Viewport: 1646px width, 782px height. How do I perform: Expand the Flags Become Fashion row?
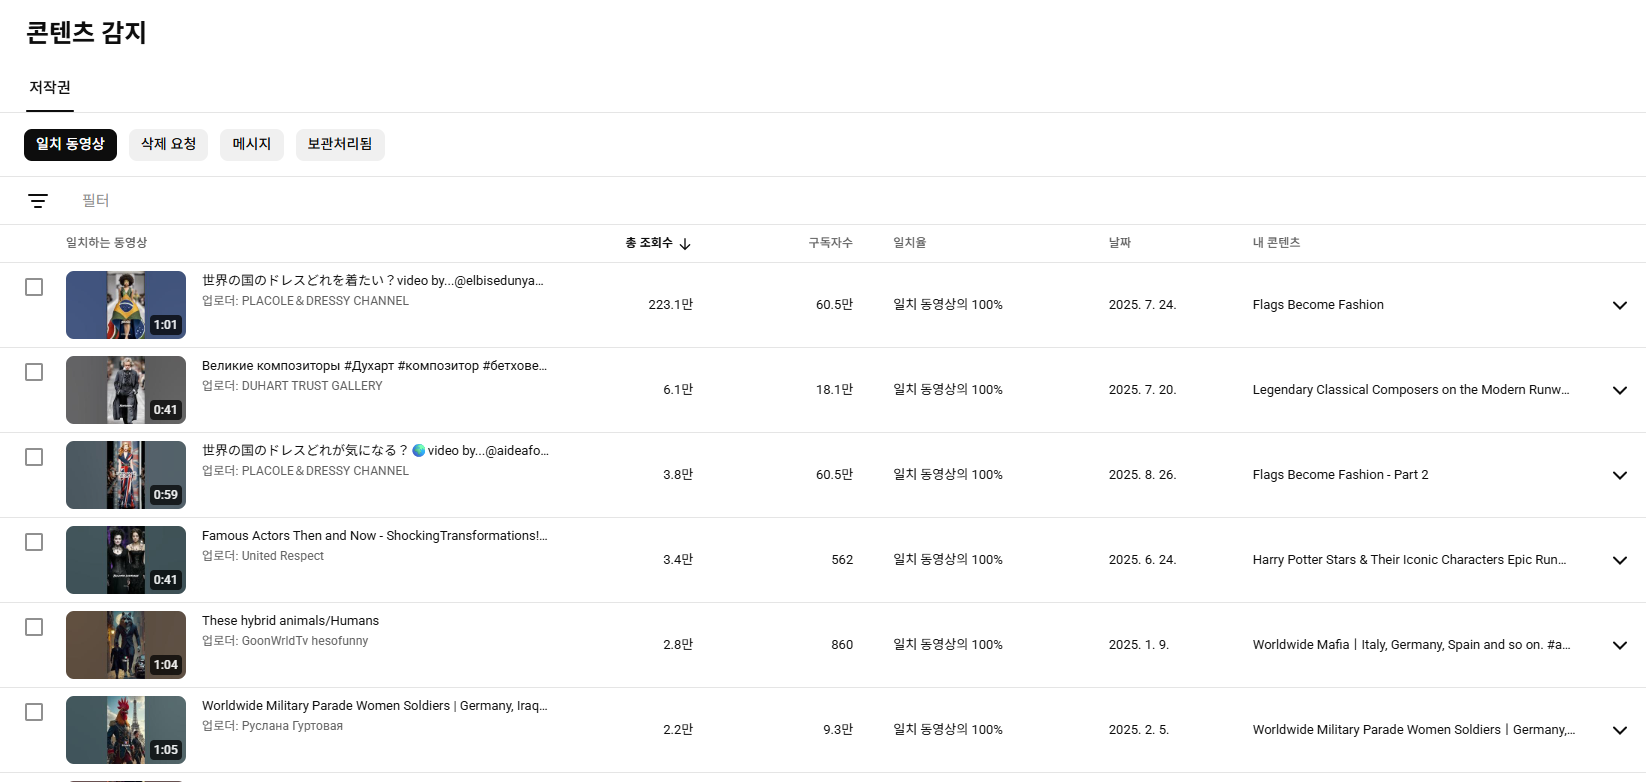point(1620,305)
